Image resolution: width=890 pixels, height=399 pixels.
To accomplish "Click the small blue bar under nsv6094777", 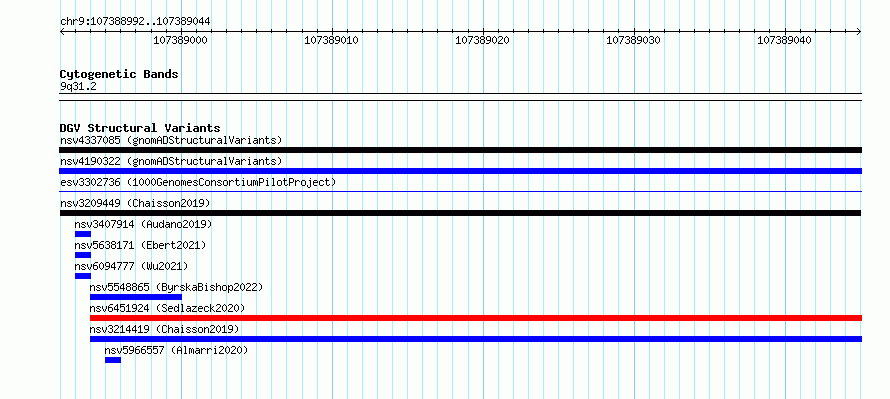I will point(83,276).
